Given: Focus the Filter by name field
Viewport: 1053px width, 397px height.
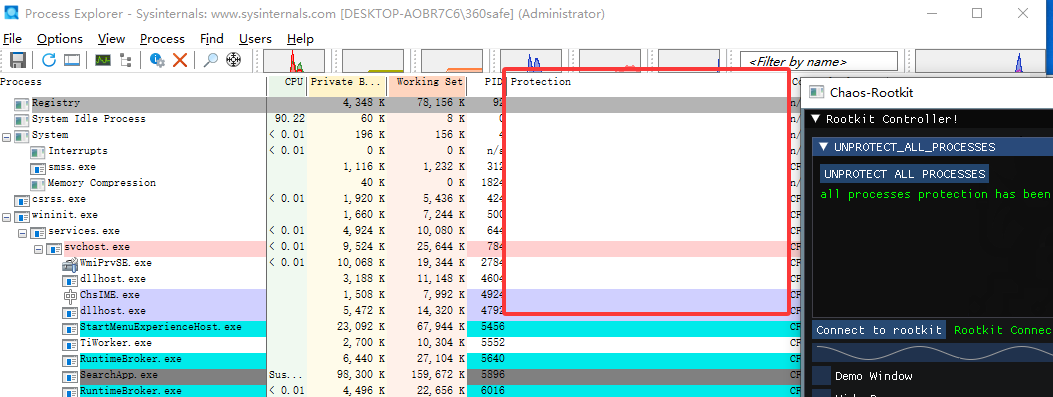Looking at the screenshot, I should point(819,61).
